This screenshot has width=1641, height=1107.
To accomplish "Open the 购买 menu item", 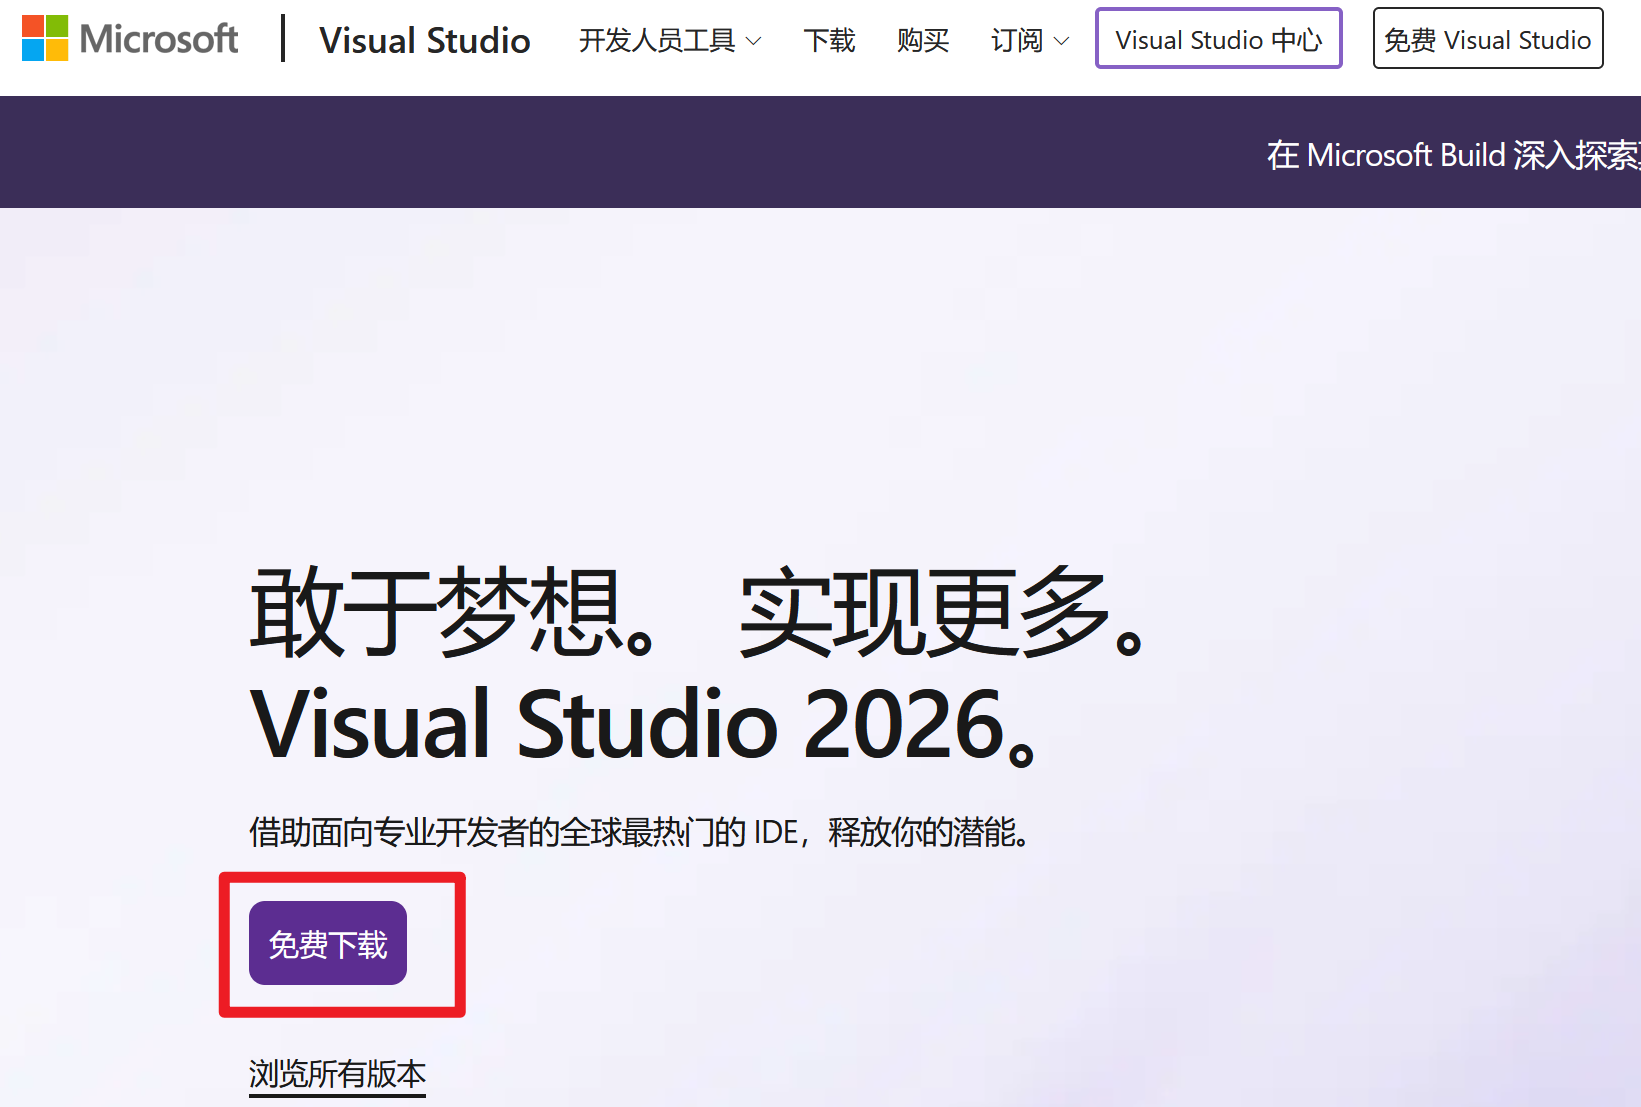I will point(923,40).
